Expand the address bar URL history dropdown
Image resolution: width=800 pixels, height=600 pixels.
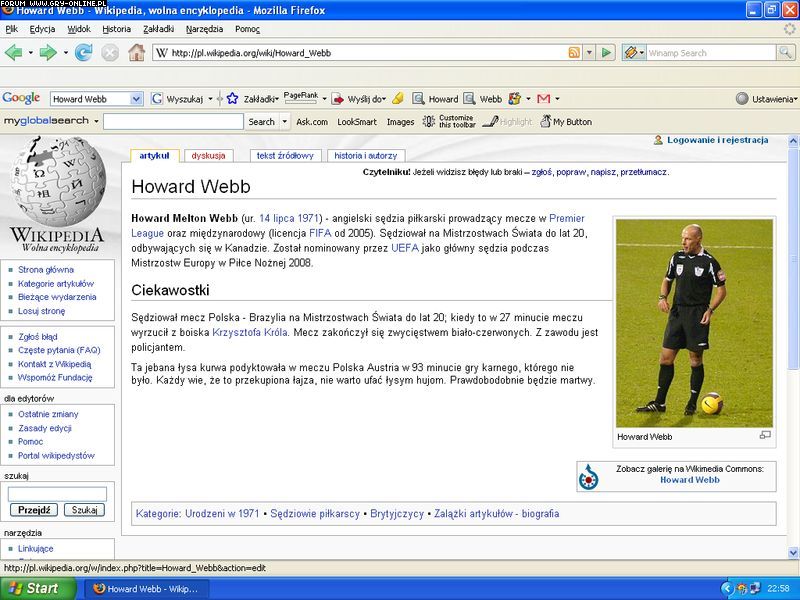click(589, 53)
